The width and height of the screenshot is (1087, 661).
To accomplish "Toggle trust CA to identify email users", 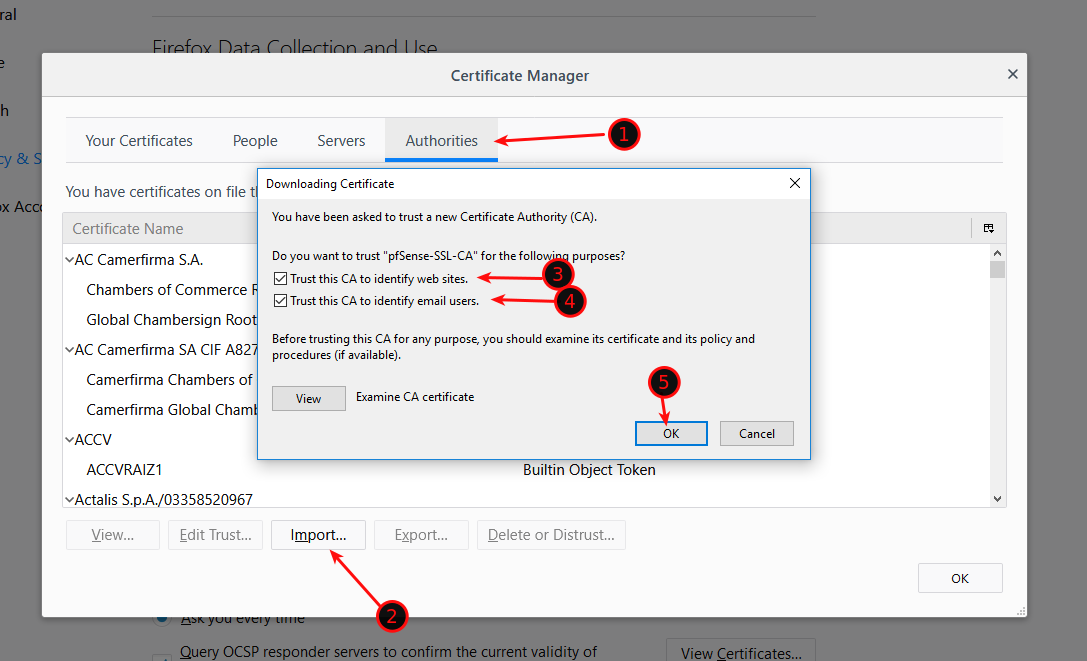I will pos(281,301).
